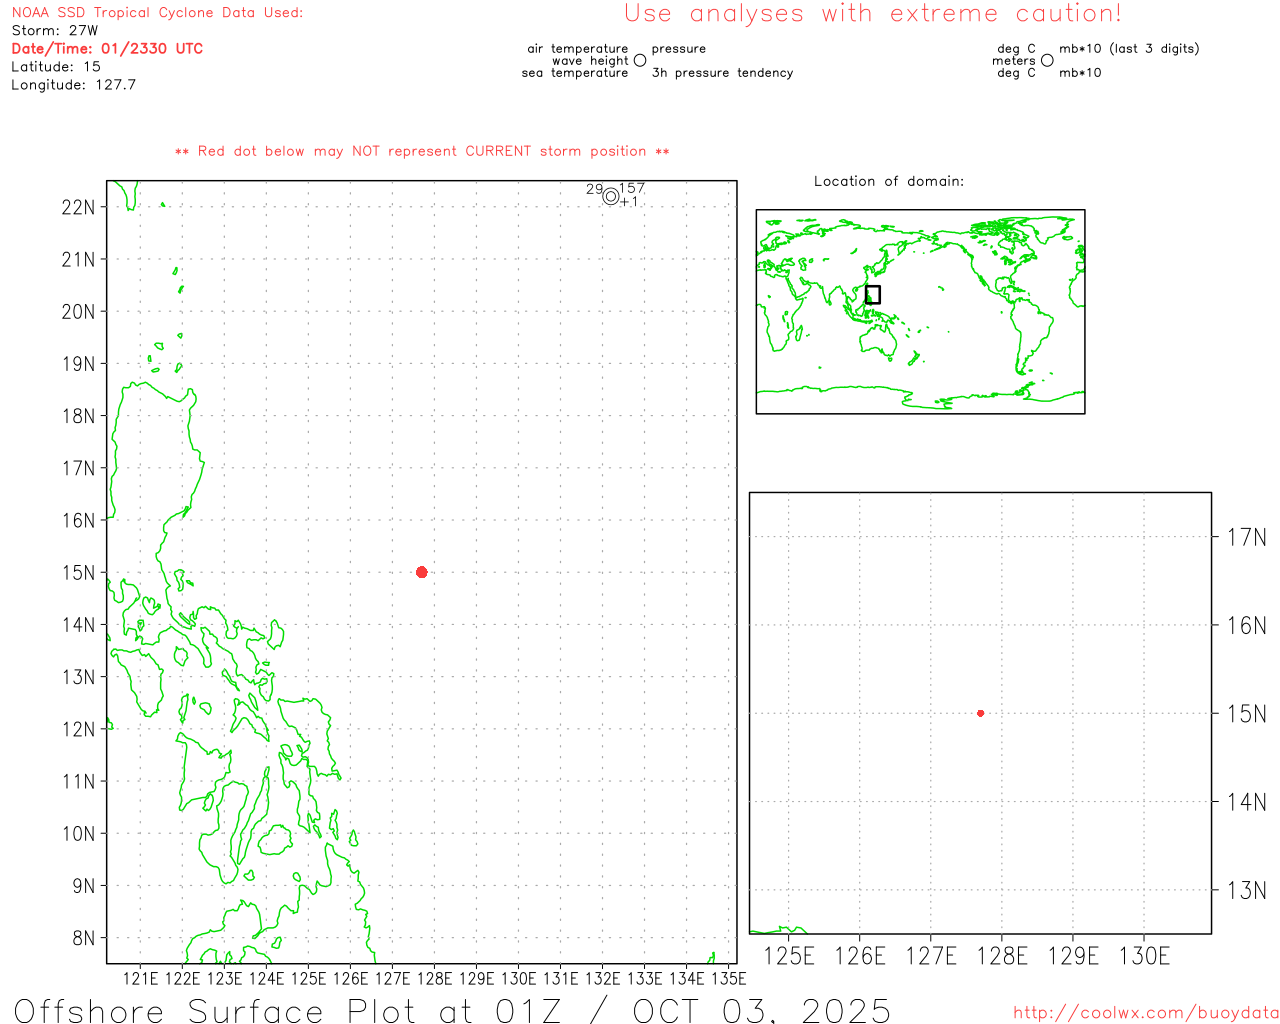Click the NOAA SSD Tropical Cyclone Data heading

(157, 13)
